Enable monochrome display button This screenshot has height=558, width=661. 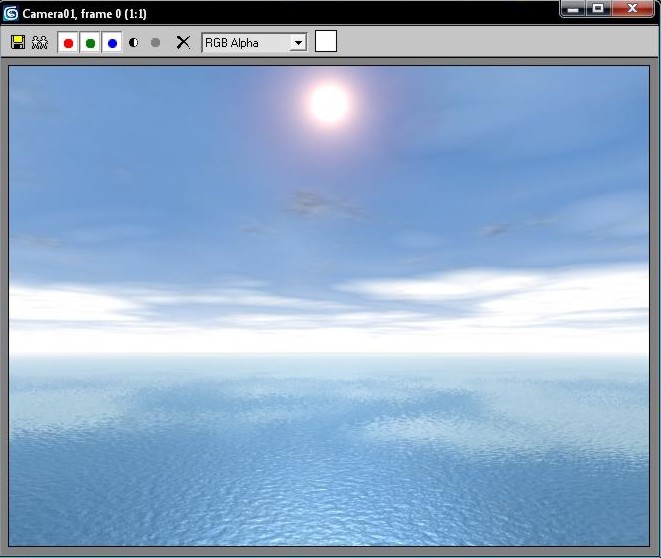click(156, 42)
